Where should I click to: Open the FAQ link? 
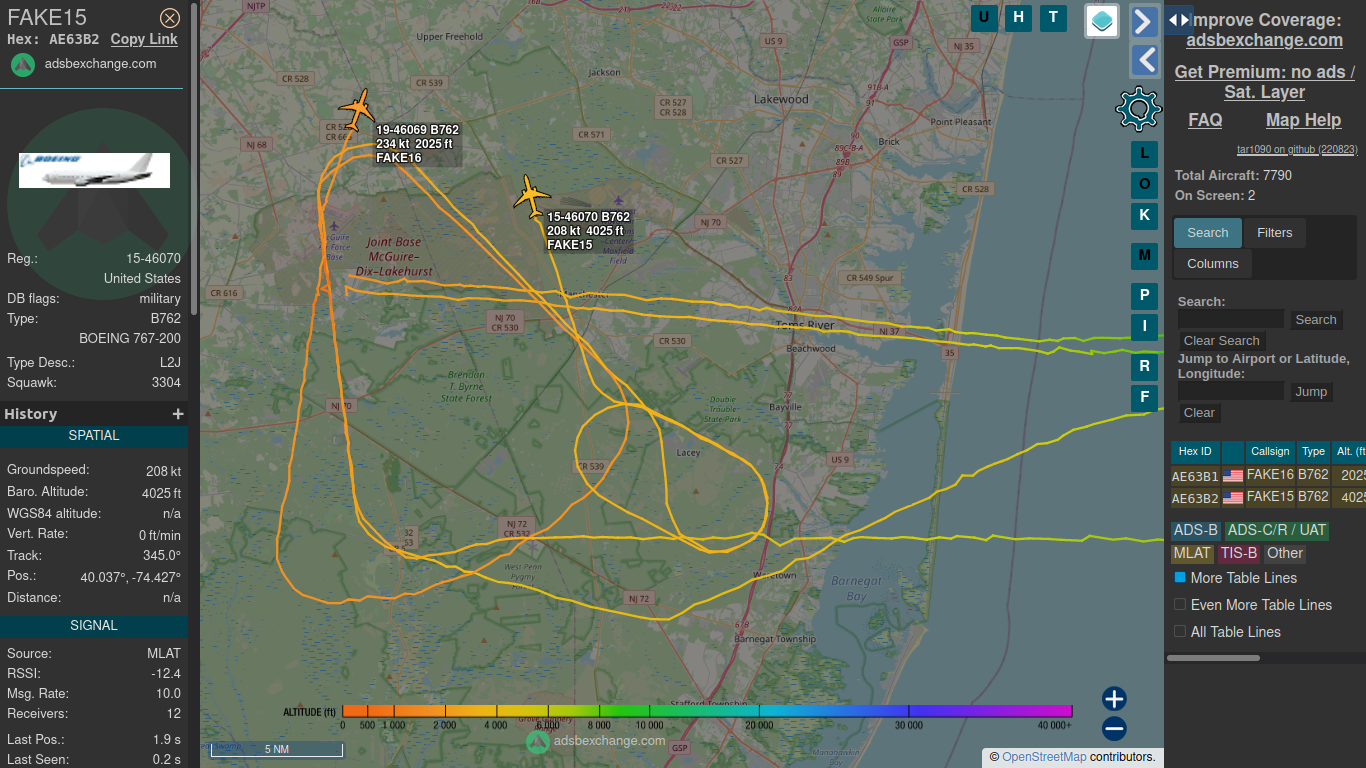click(1205, 120)
